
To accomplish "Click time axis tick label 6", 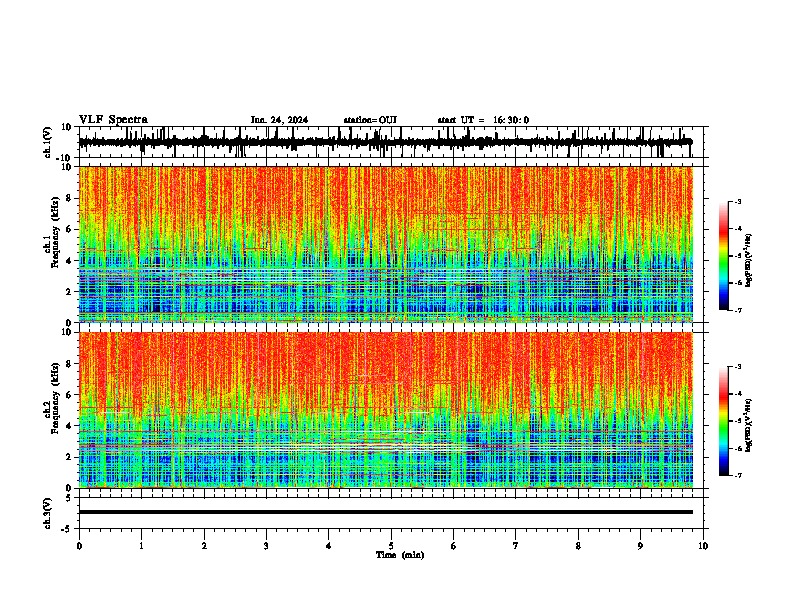I will click(x=454, y=546).
